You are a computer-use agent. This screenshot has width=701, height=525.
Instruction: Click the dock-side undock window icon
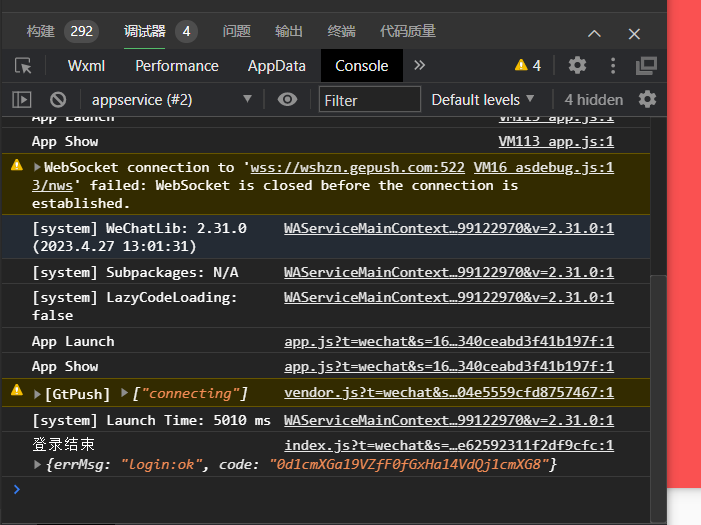click(646, 66)
